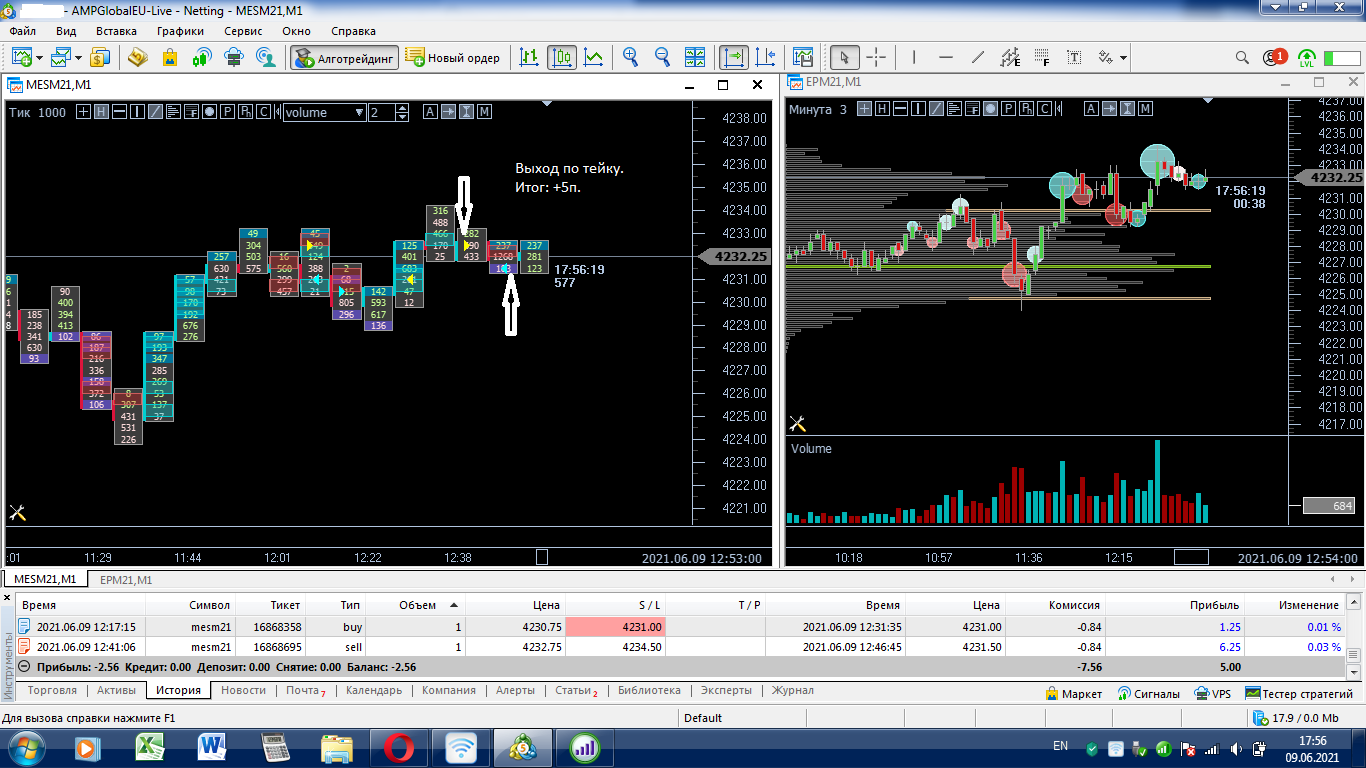
Task: Open the Market shopping bag toolbar icon
Action: tap(170, 57)
